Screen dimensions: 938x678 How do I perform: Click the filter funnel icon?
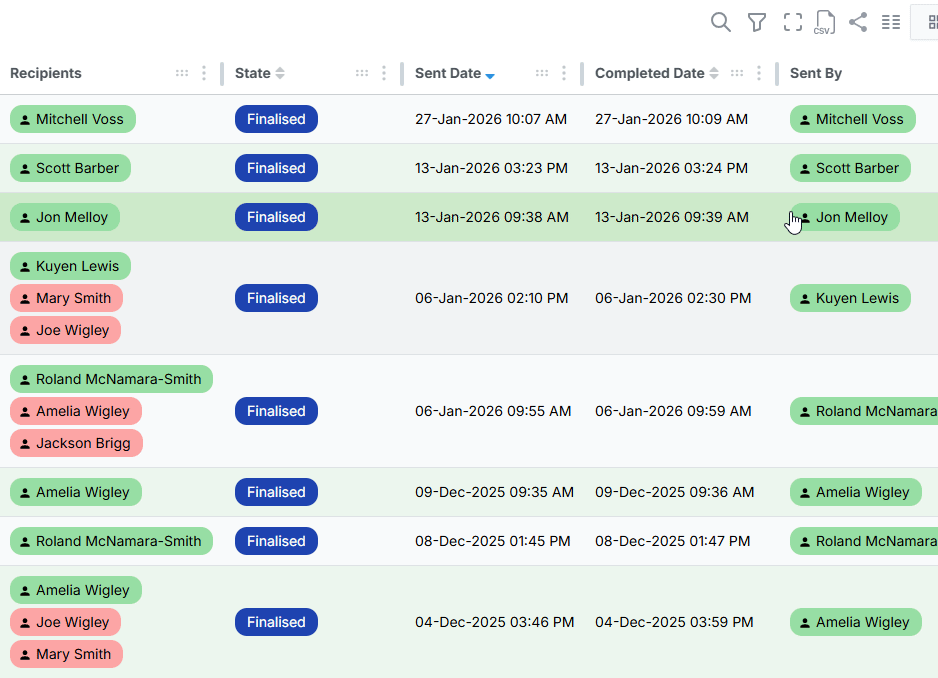click(757, 22)
